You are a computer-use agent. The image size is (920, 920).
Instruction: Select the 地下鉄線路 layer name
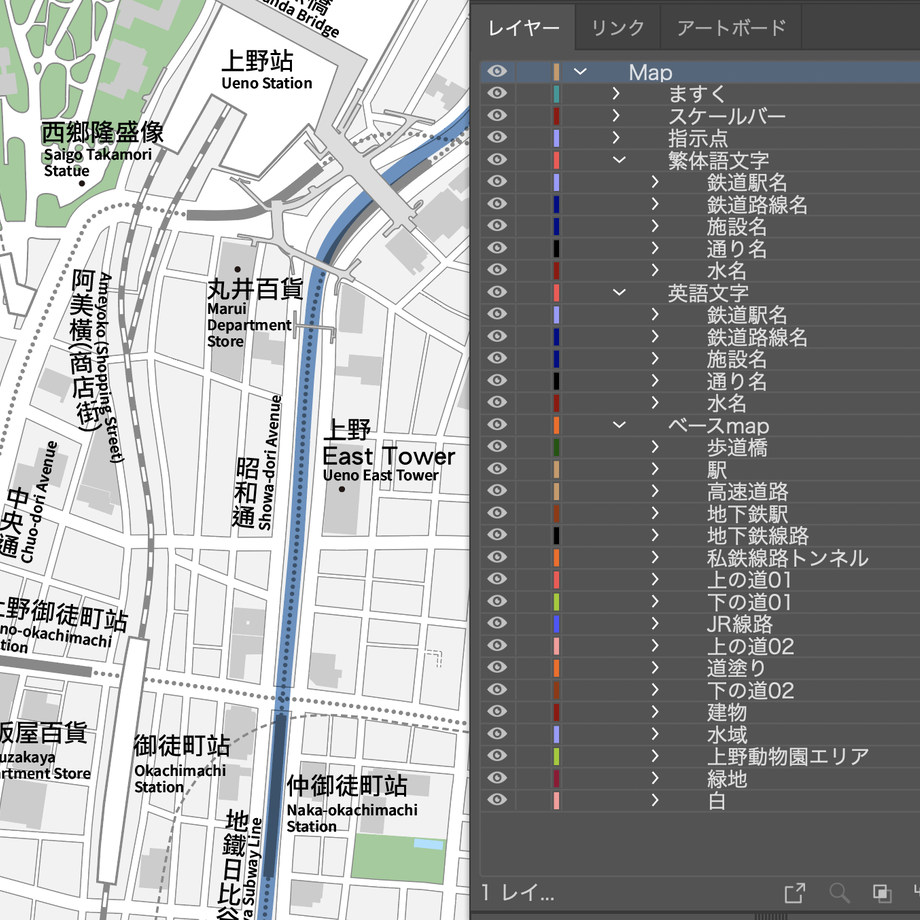tap(757, 536)
